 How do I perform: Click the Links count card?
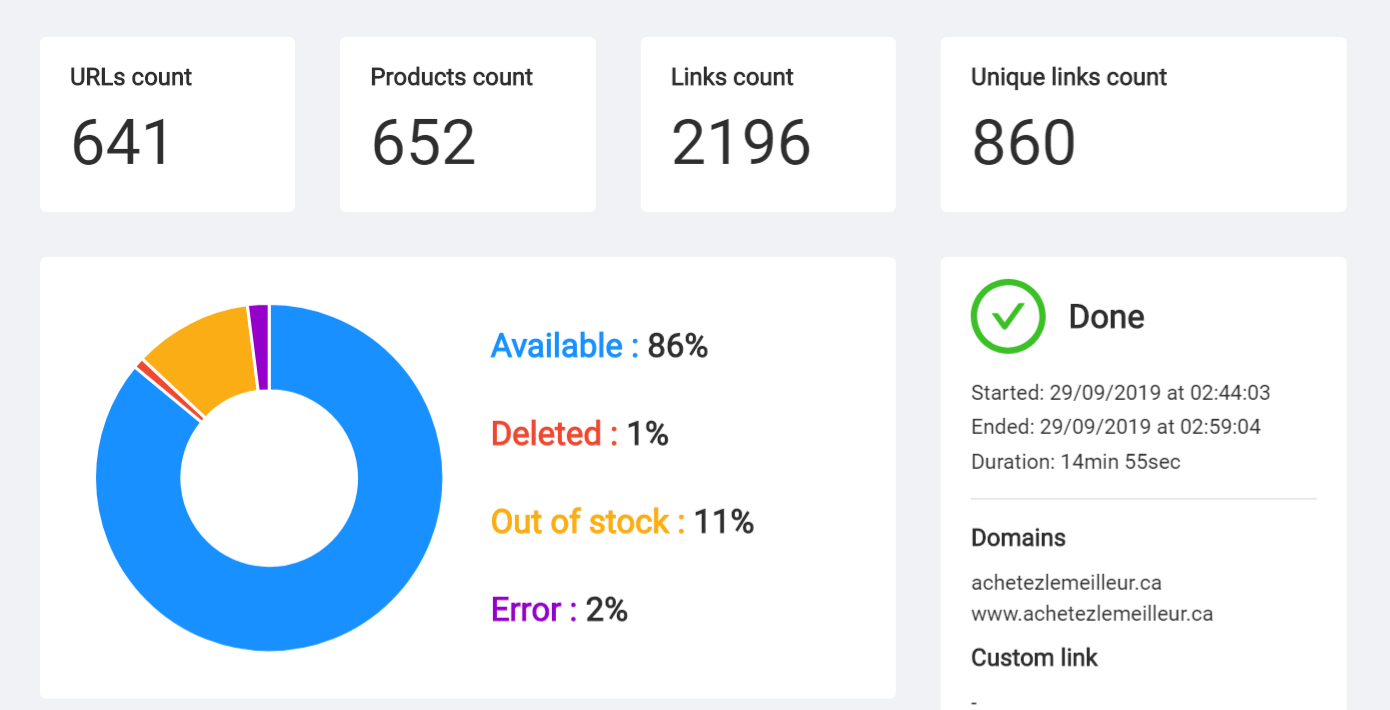(767, 124)
